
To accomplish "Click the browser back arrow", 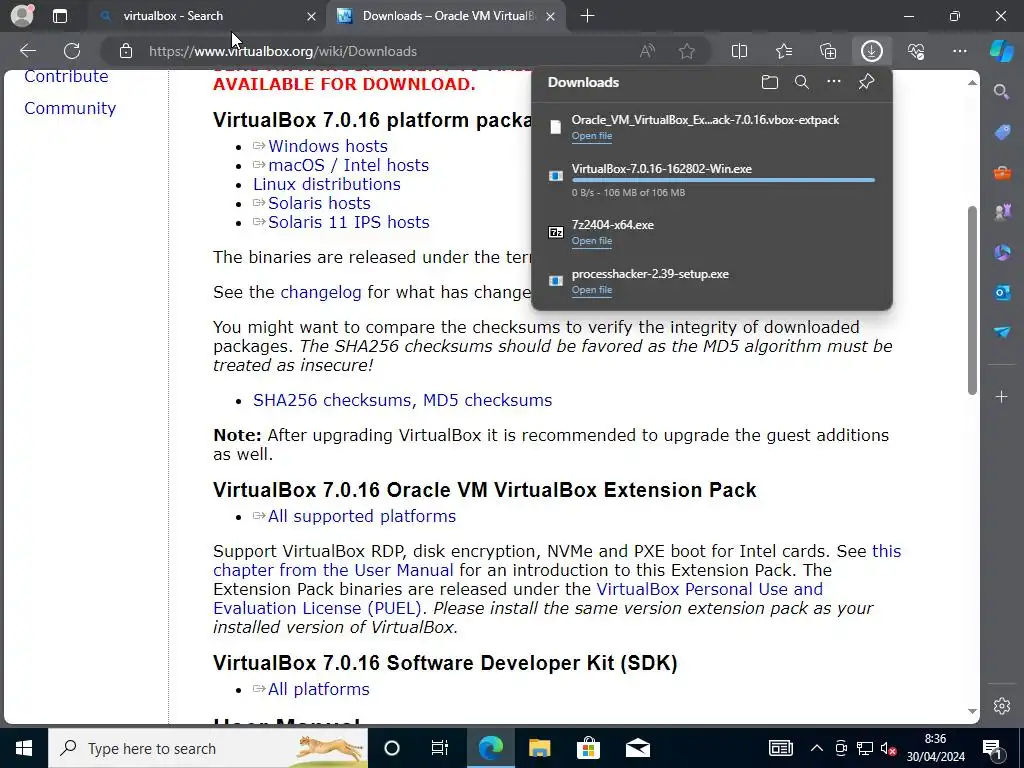I will [27, 51].
